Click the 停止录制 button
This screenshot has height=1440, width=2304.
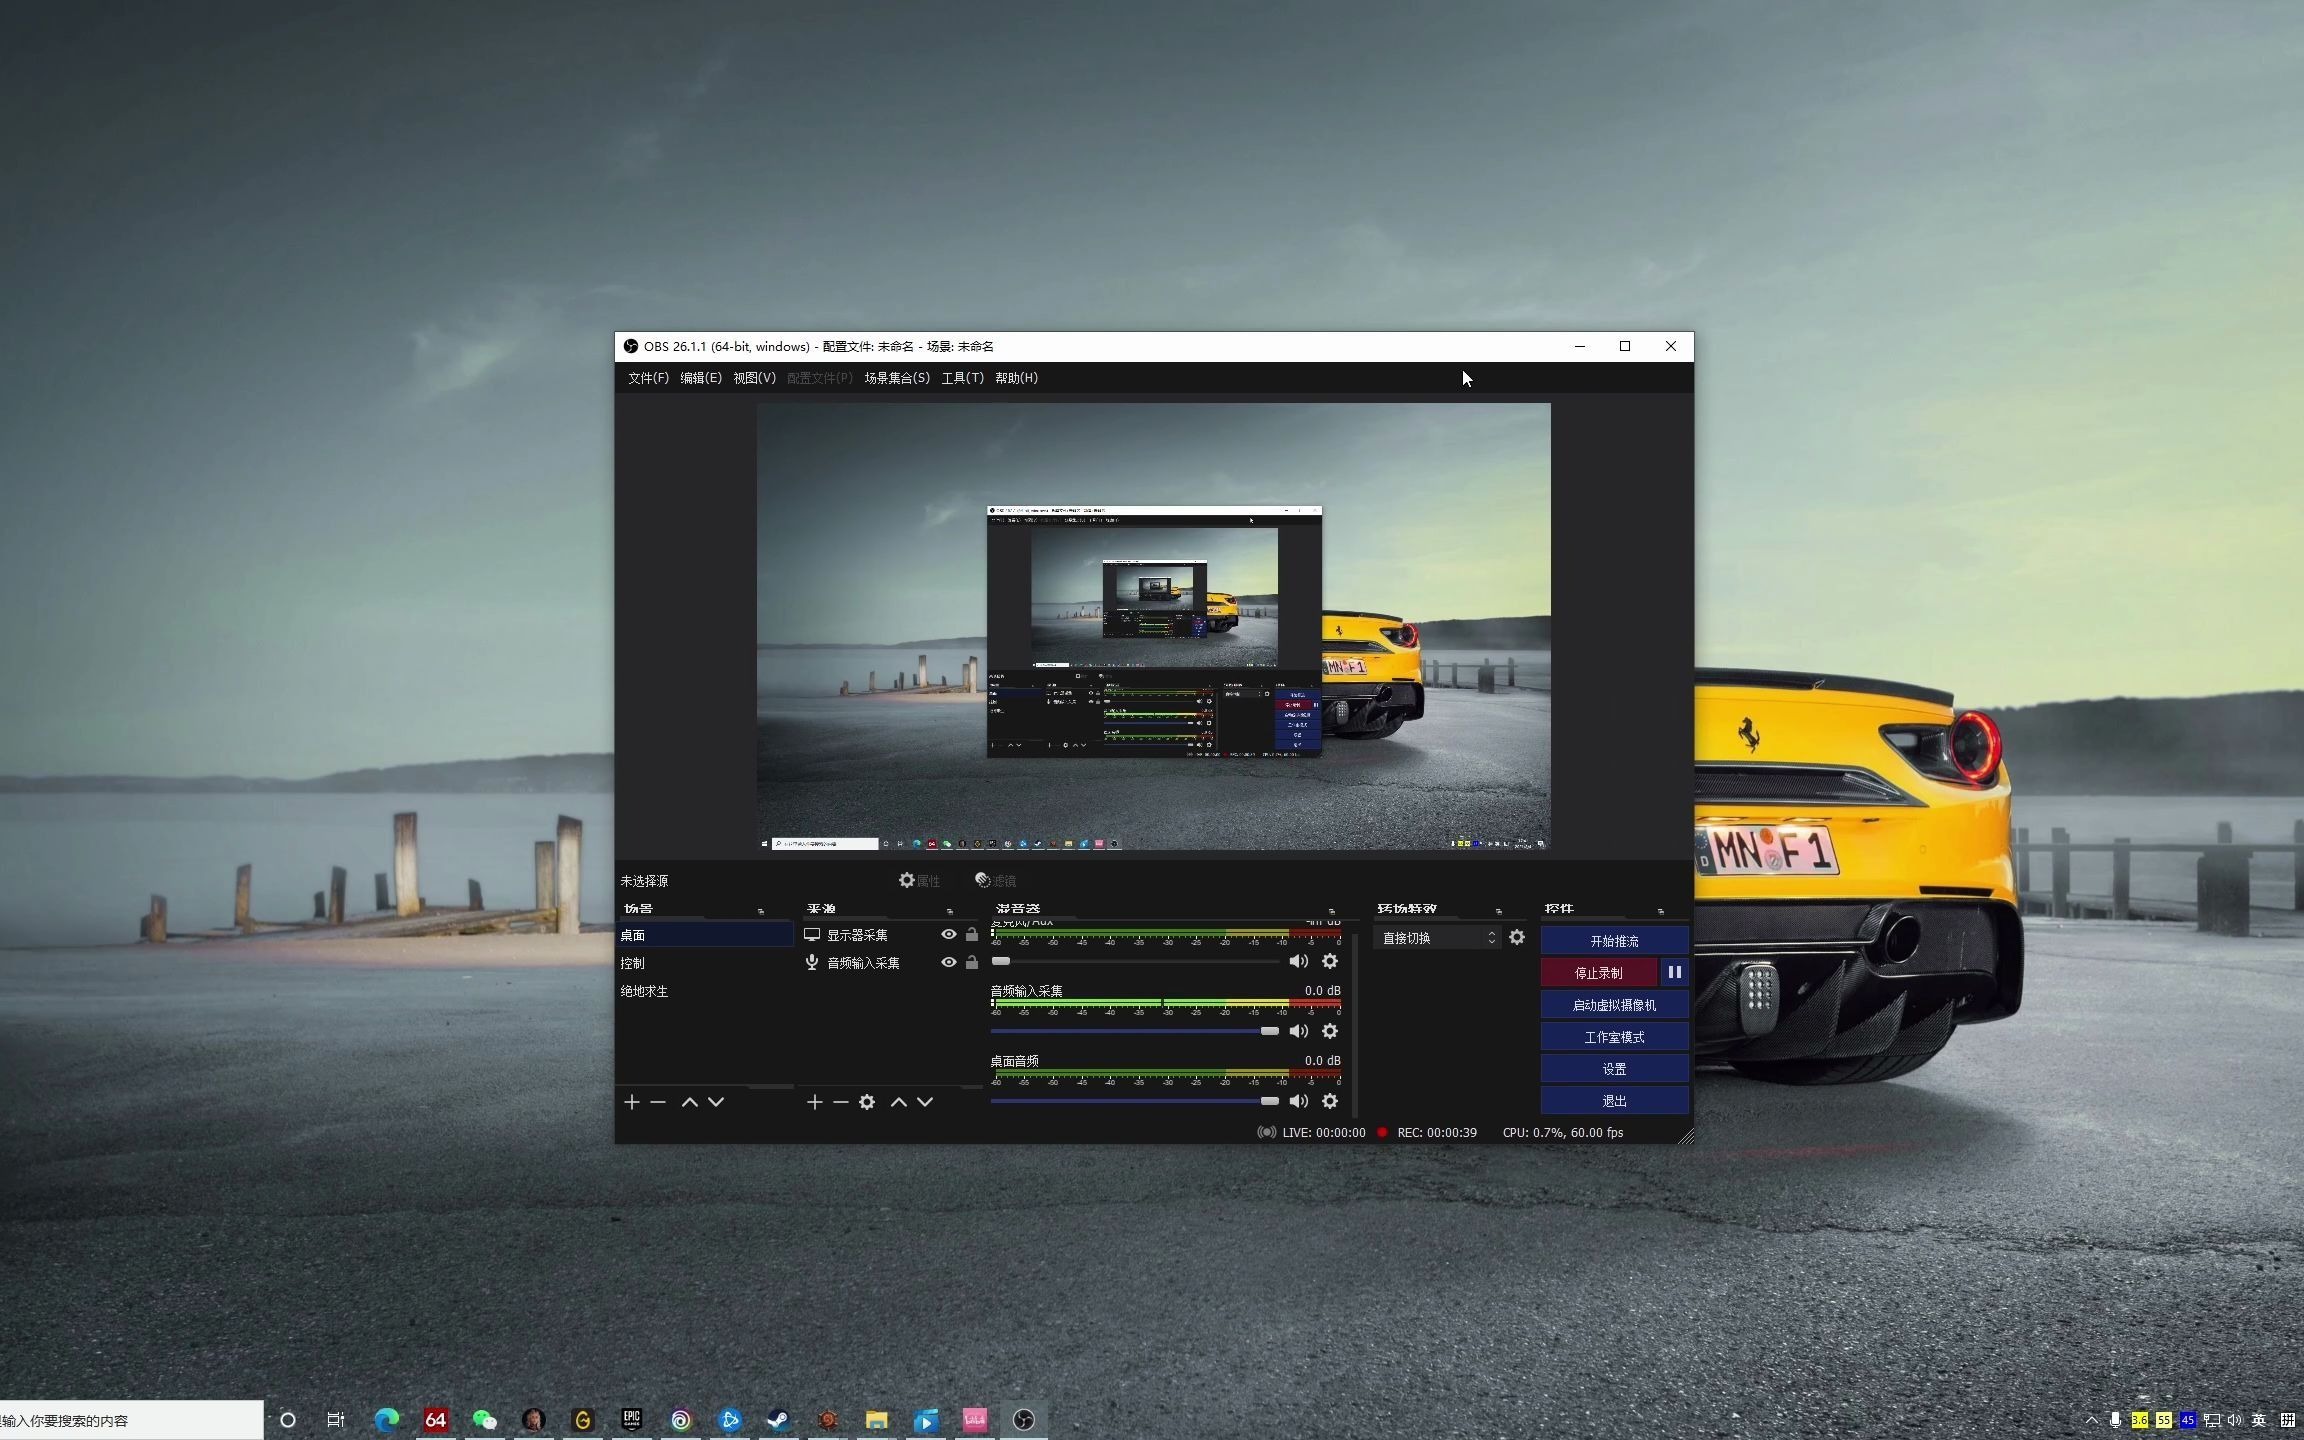(x=1598, y=973)
